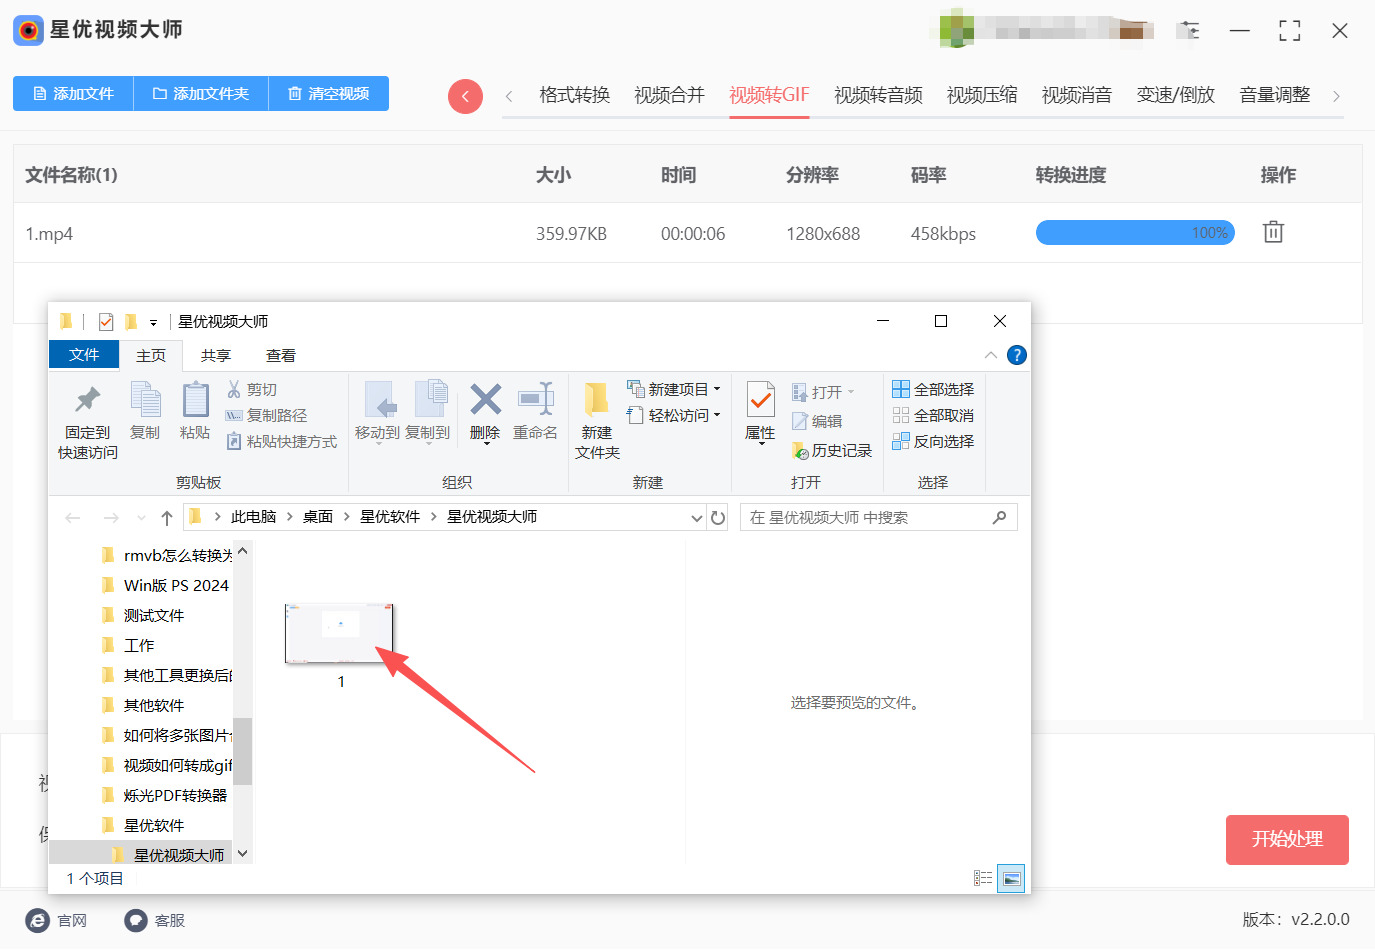
Task: Click Rename in the Explorer ribbon
Action: 535,411
